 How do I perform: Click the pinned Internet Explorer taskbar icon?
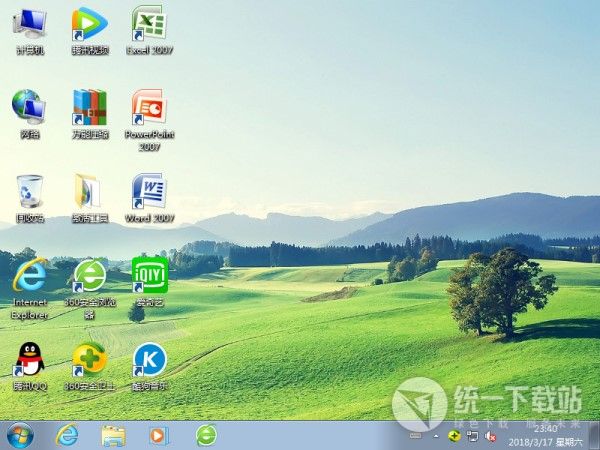click(67, 435)
